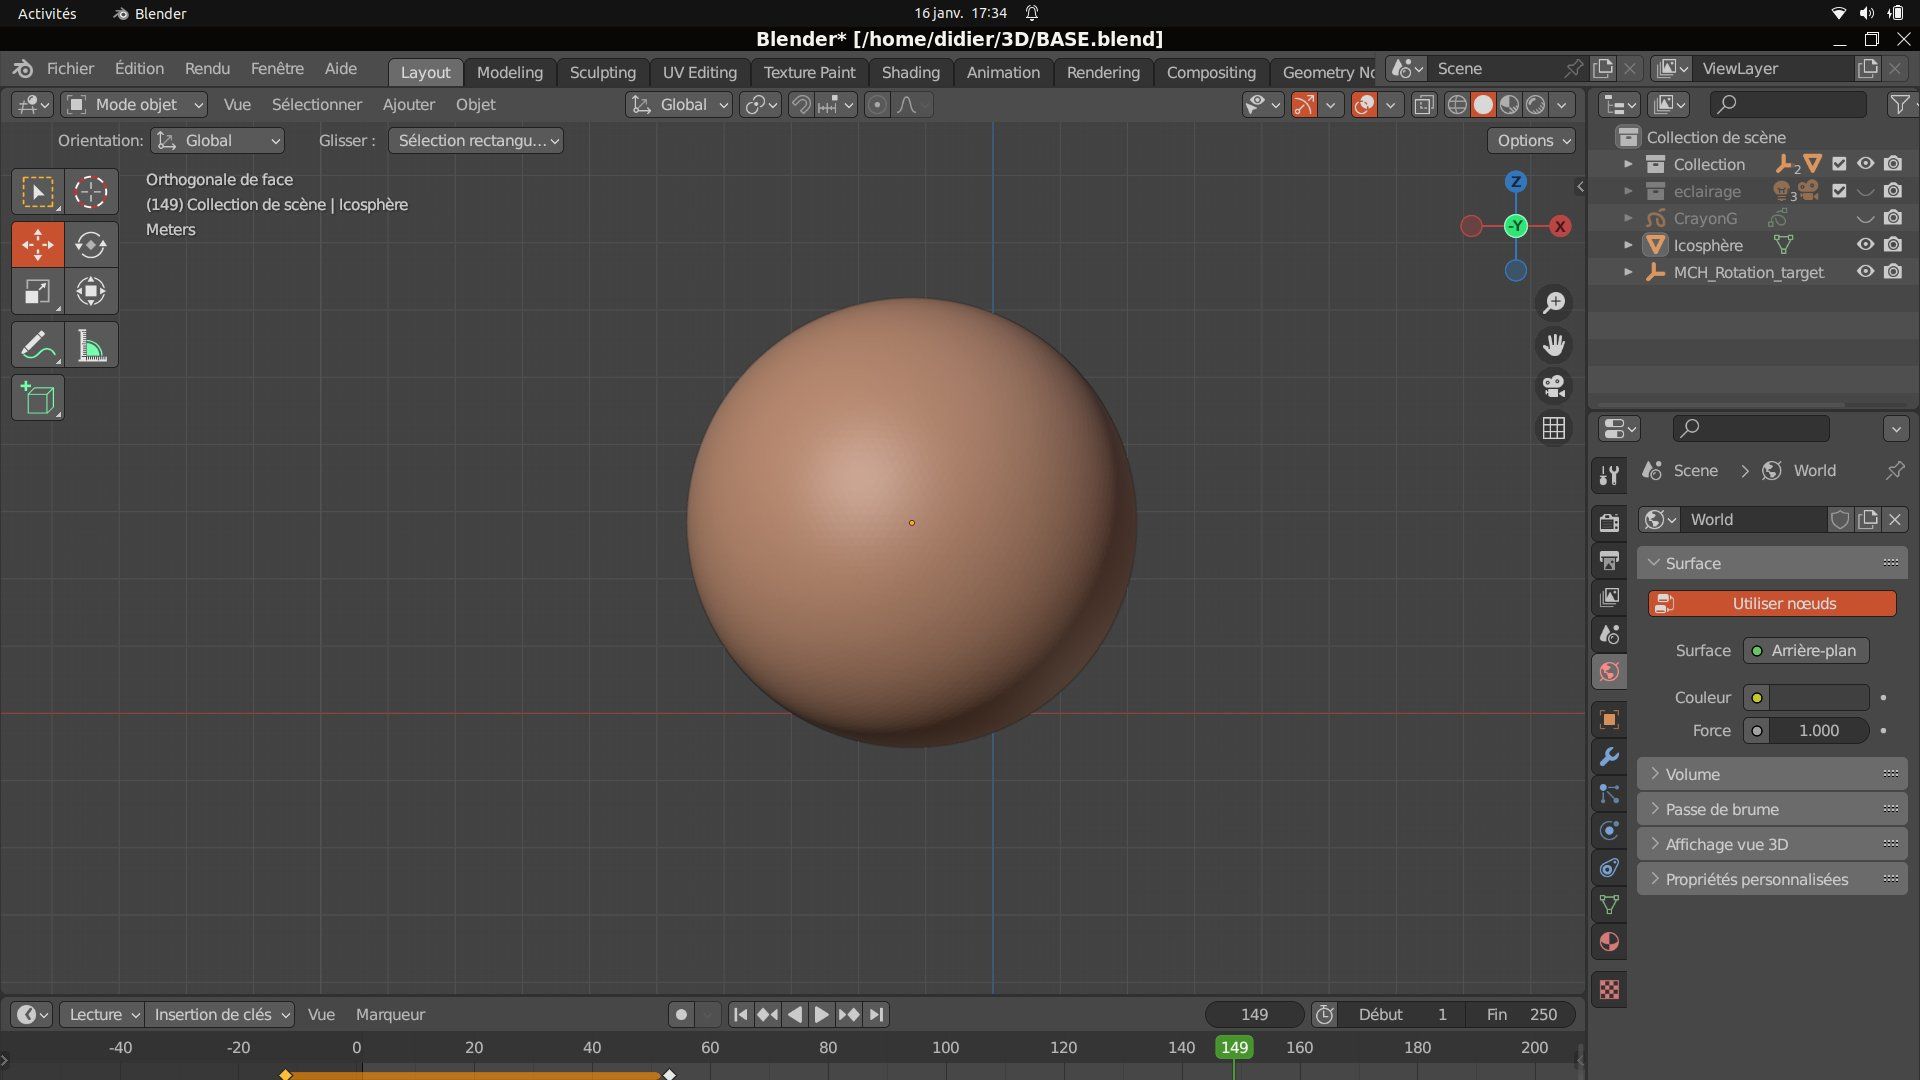
Task: Click the X axis on navigation gizmo
Action: 1560,227
